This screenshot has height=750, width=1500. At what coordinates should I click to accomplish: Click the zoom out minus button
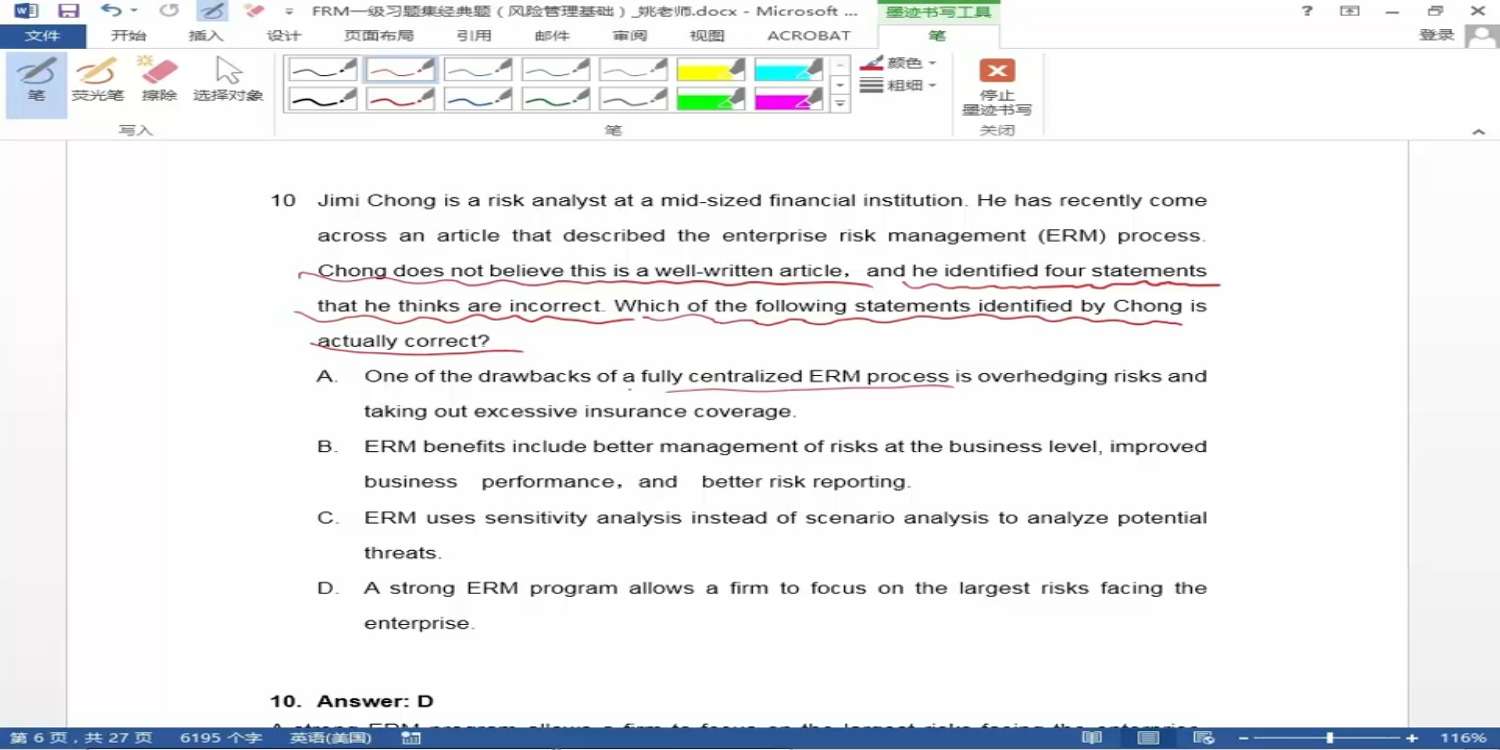(1244, 738)
